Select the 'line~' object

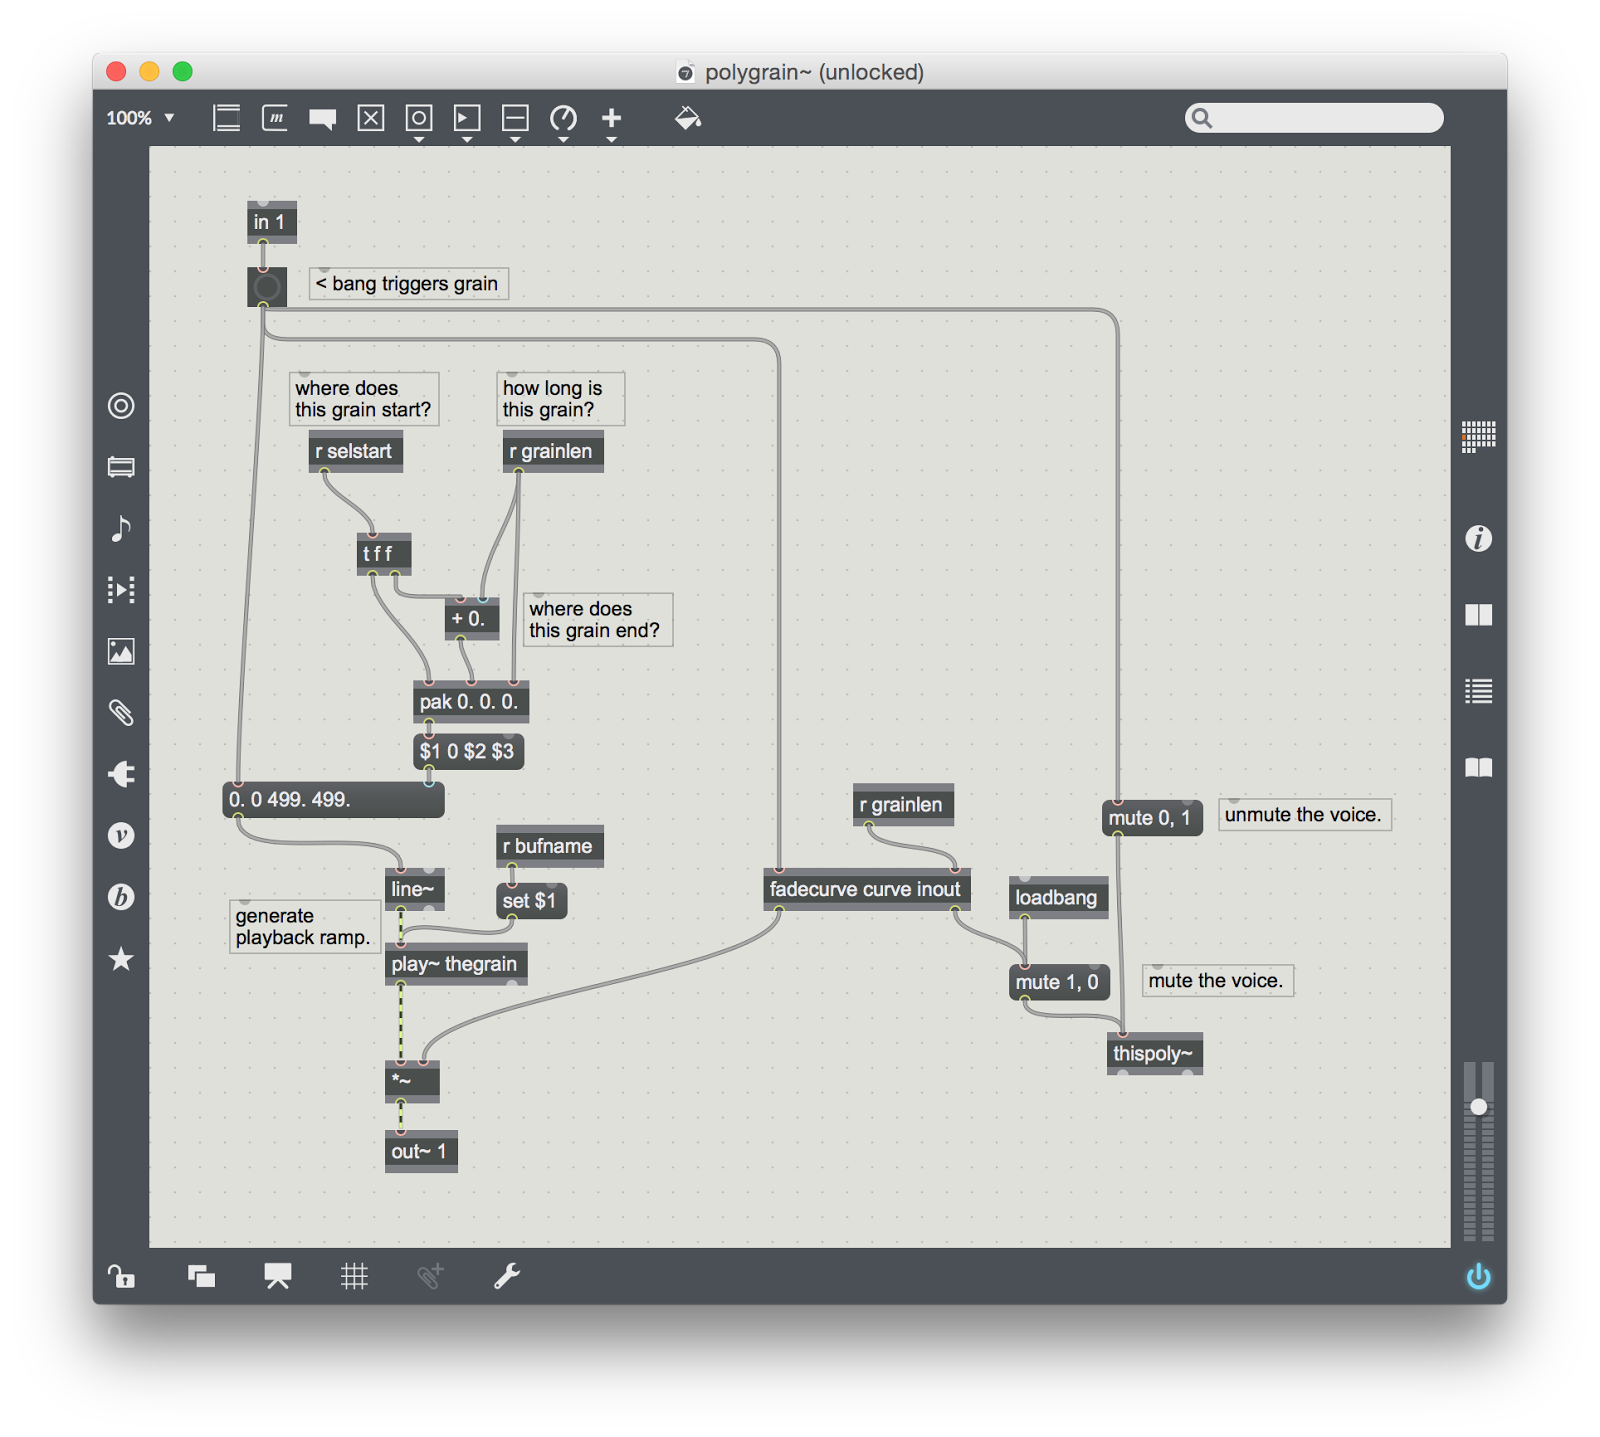click(x=414, y=889)
